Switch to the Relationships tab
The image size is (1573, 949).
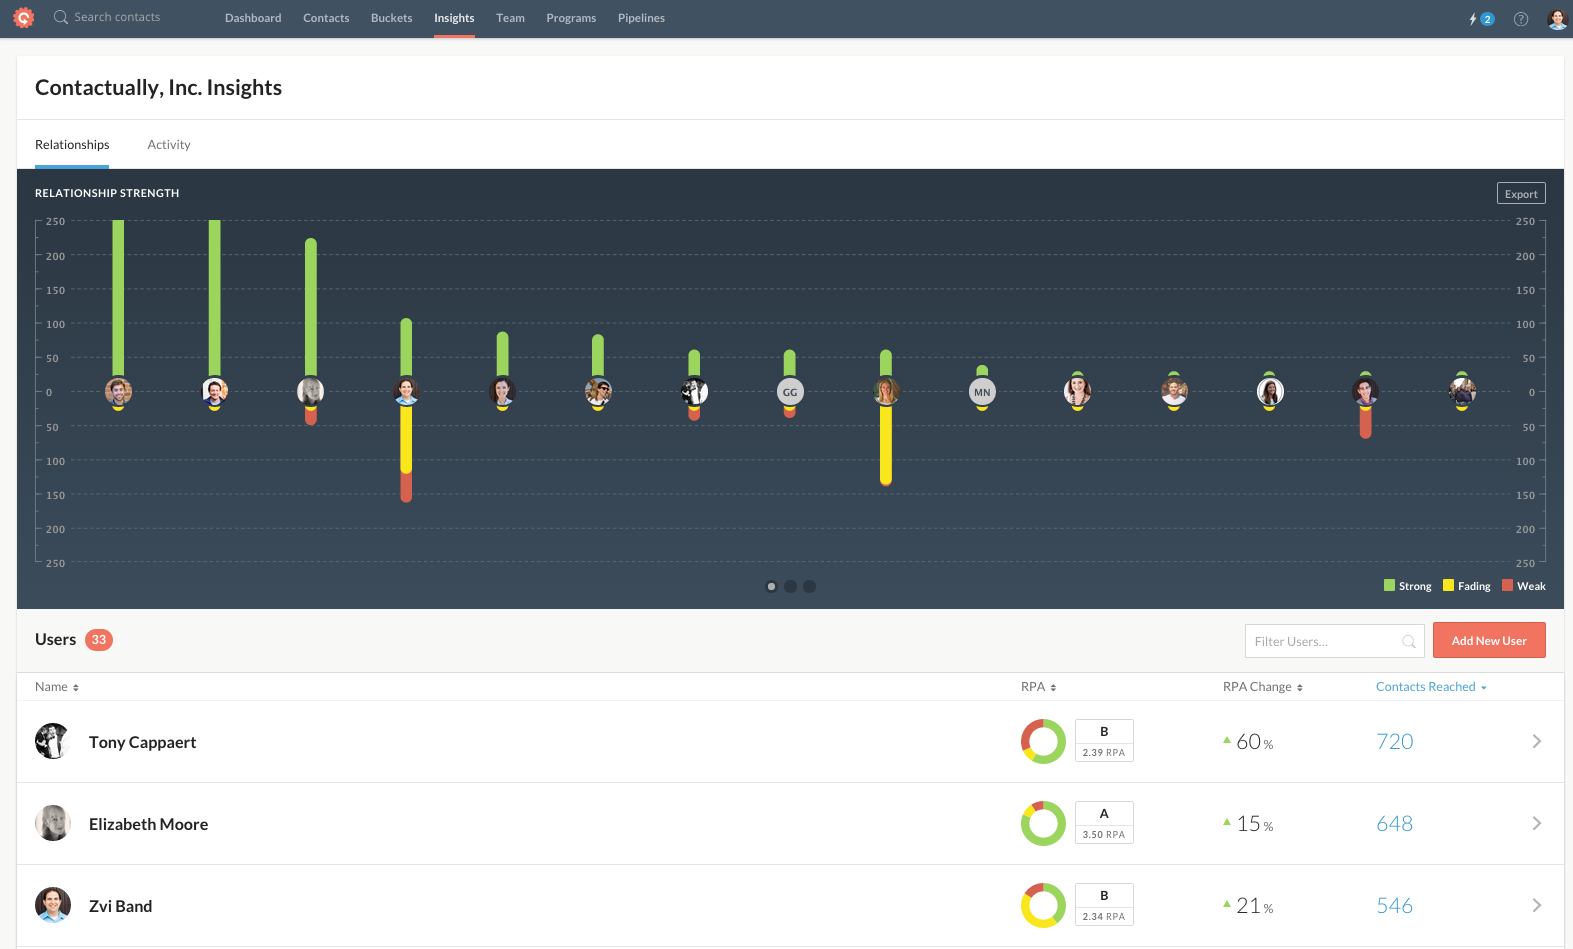pyautogui.click(x=72, y=145)
